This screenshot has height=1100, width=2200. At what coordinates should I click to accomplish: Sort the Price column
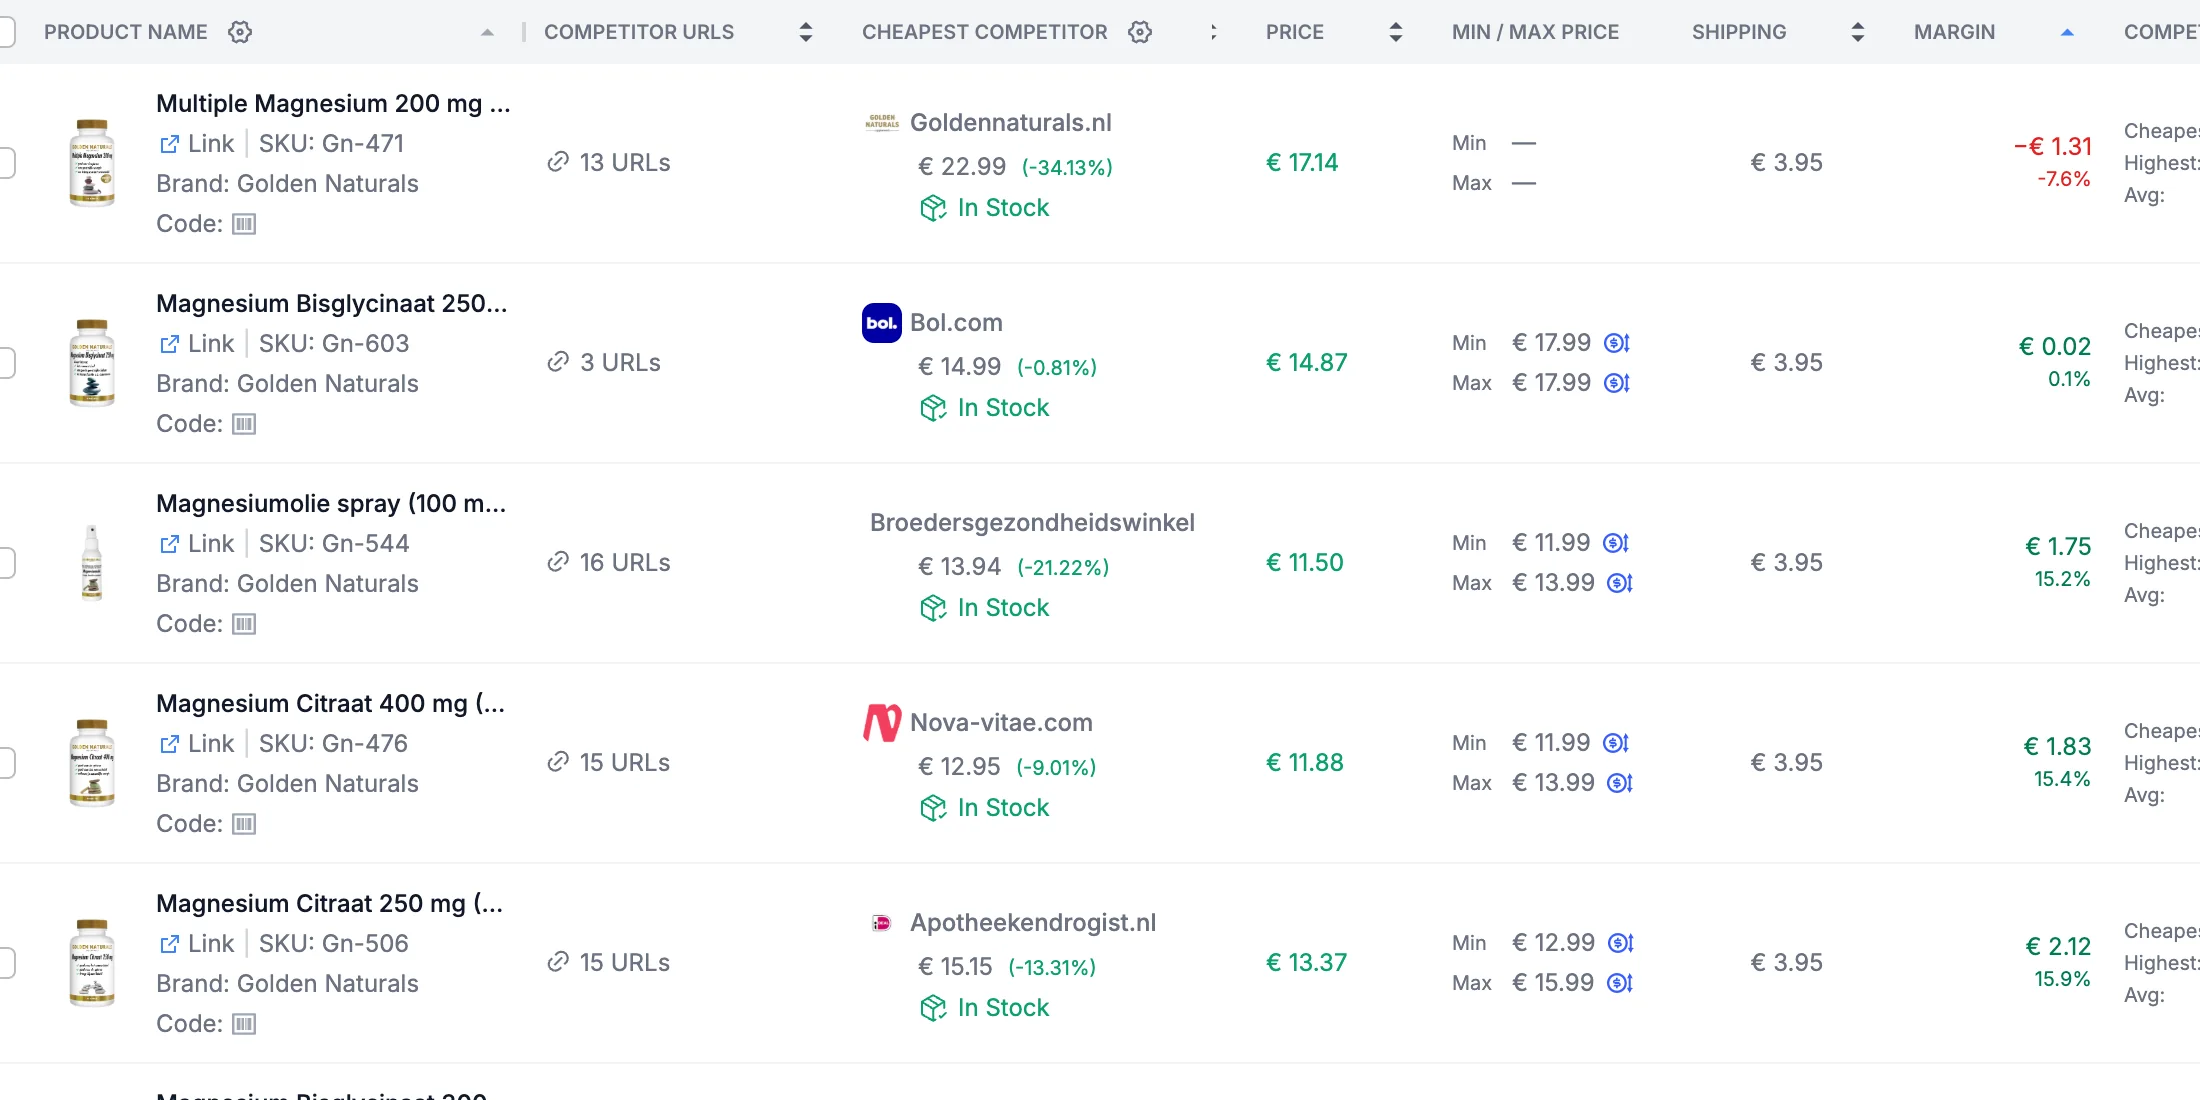(x=1396, y=32)
